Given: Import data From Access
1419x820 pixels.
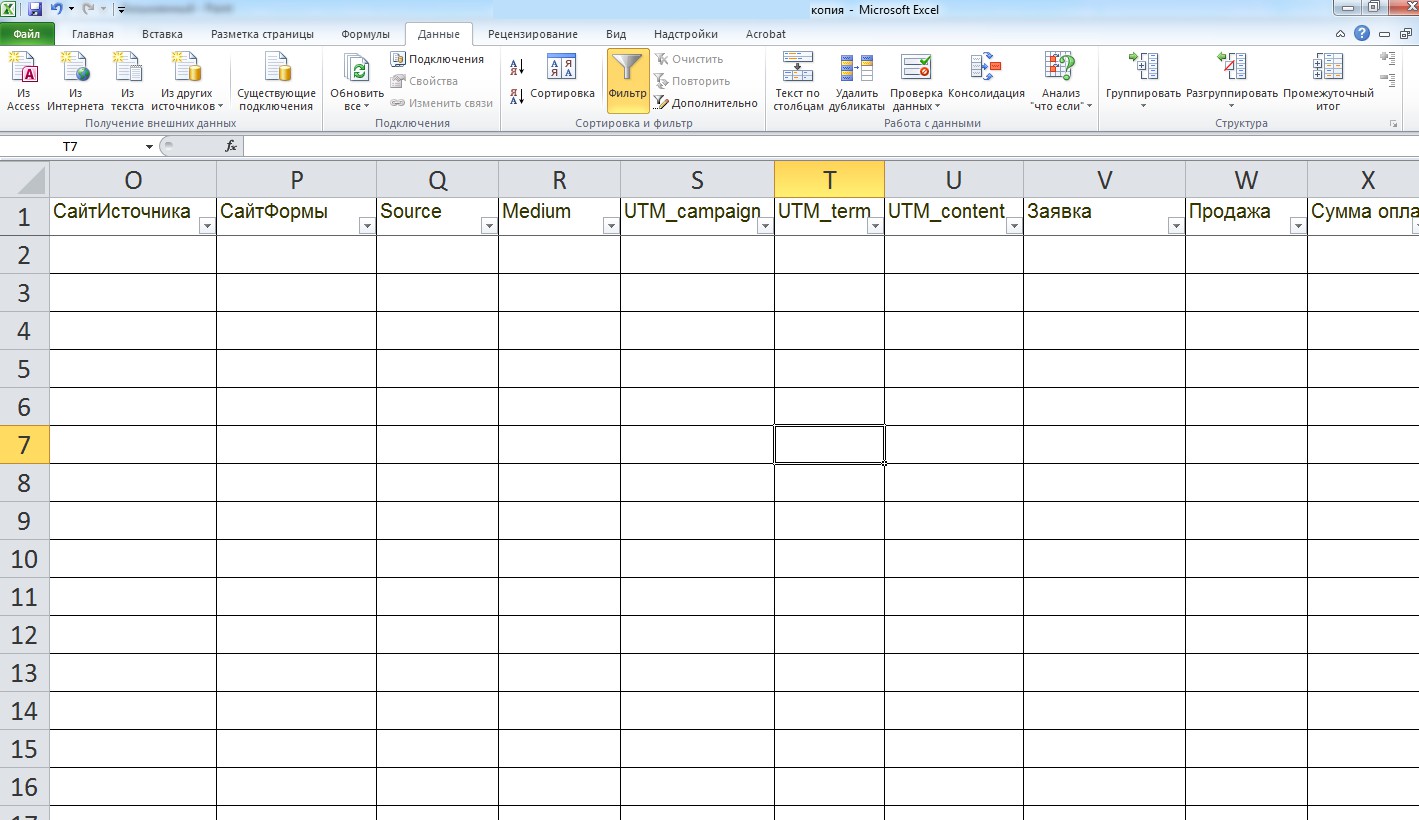Looking at the screenshot, I should pos(22,82).
